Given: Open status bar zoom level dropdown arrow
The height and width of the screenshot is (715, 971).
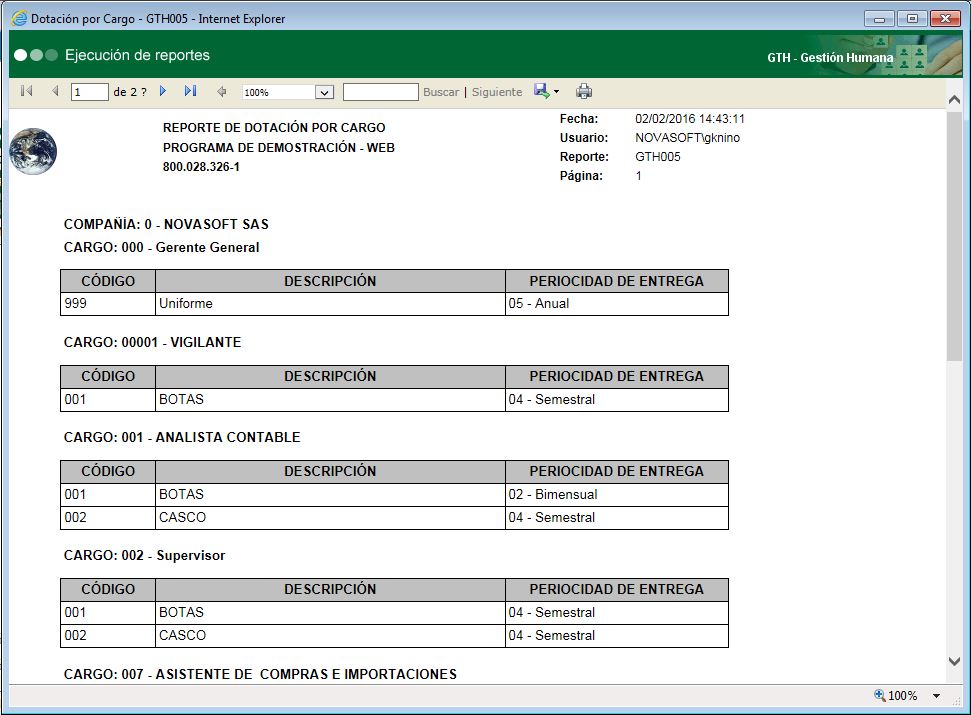Looking at the screenshot, I should 936,696.
